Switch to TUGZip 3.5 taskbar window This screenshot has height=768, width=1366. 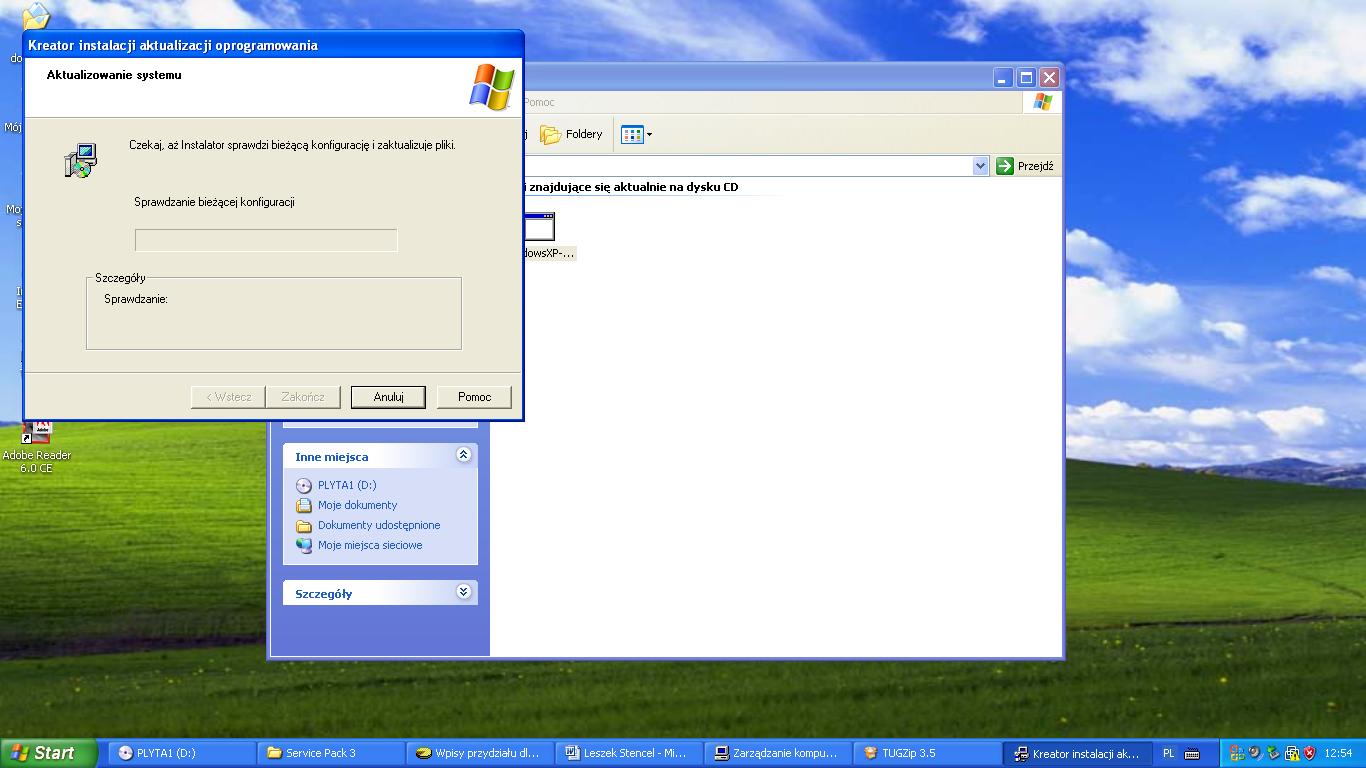pyautogui.click(x=927, y=753)
